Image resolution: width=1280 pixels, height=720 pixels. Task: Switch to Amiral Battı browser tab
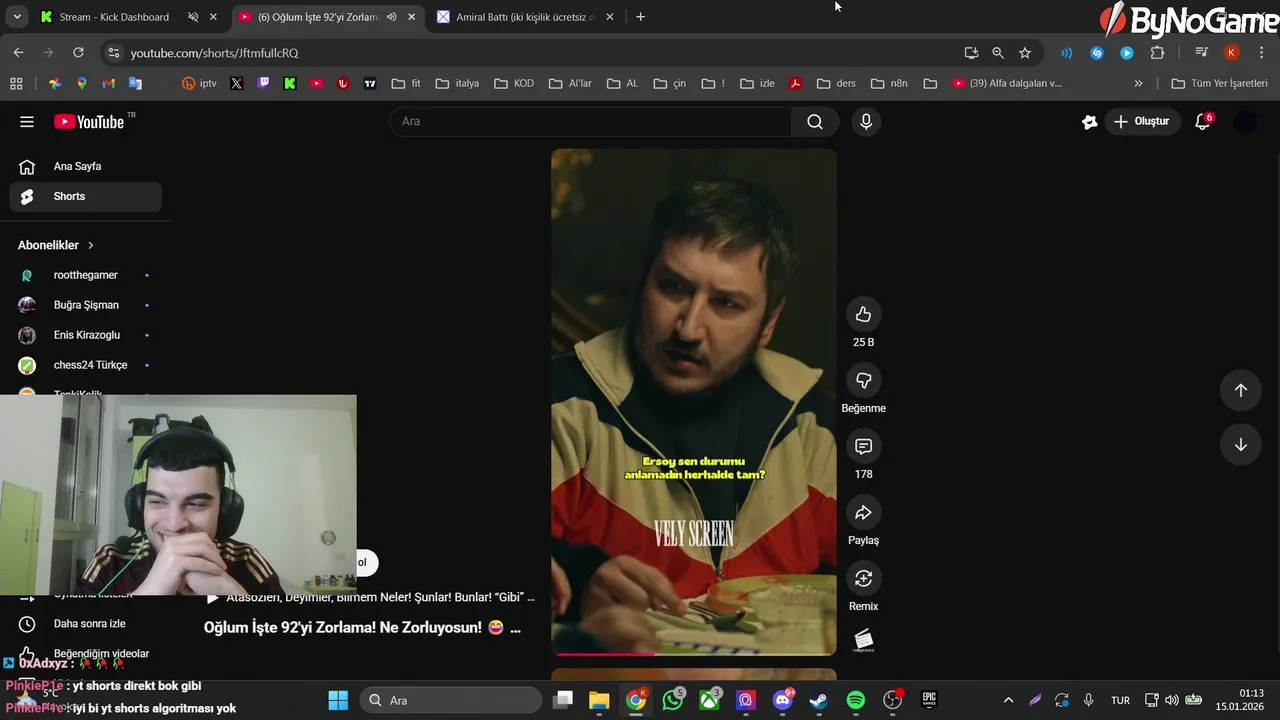click(524, 17)
